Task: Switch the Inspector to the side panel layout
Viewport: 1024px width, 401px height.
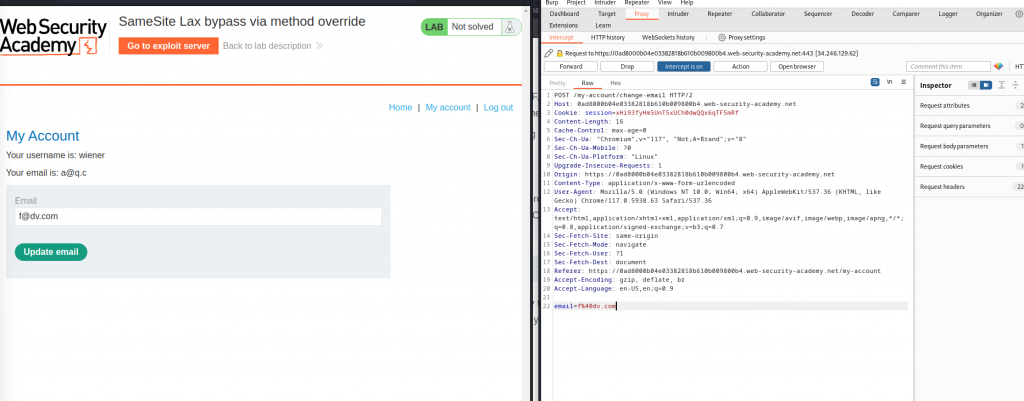Action: point(985,85)
